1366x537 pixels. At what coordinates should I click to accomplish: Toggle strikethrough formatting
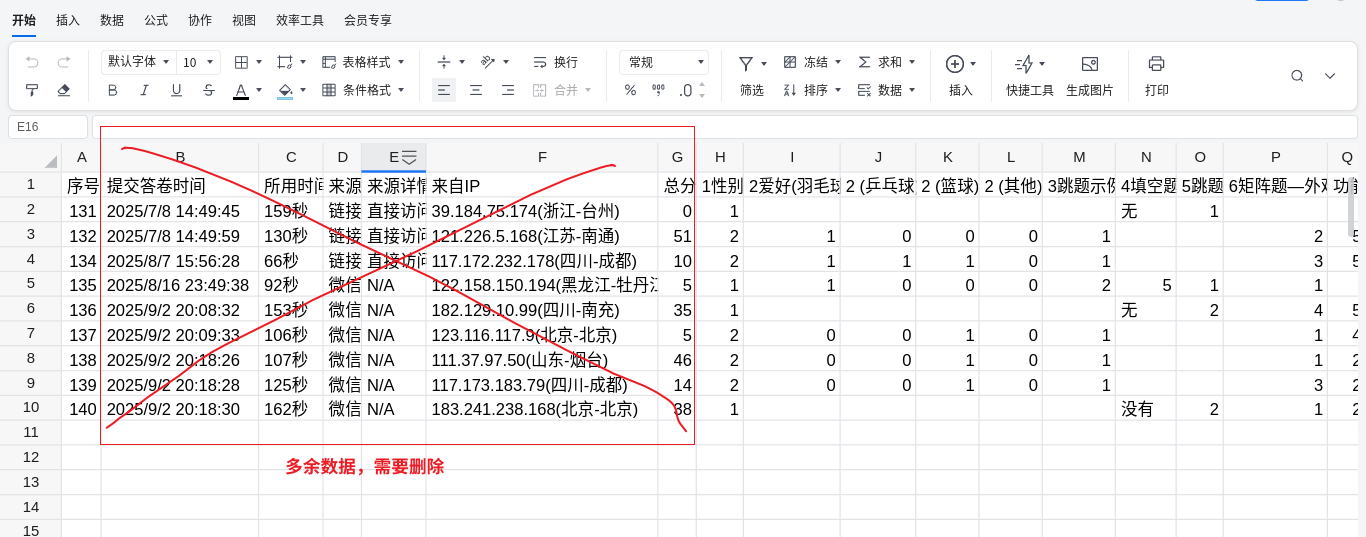(x=208, y=90)
